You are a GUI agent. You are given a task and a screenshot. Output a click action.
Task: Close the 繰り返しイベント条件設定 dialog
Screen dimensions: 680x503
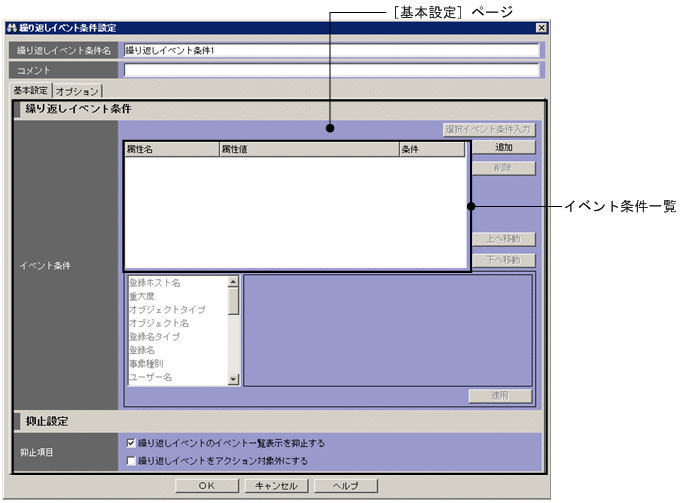click(x=541, y=28)
